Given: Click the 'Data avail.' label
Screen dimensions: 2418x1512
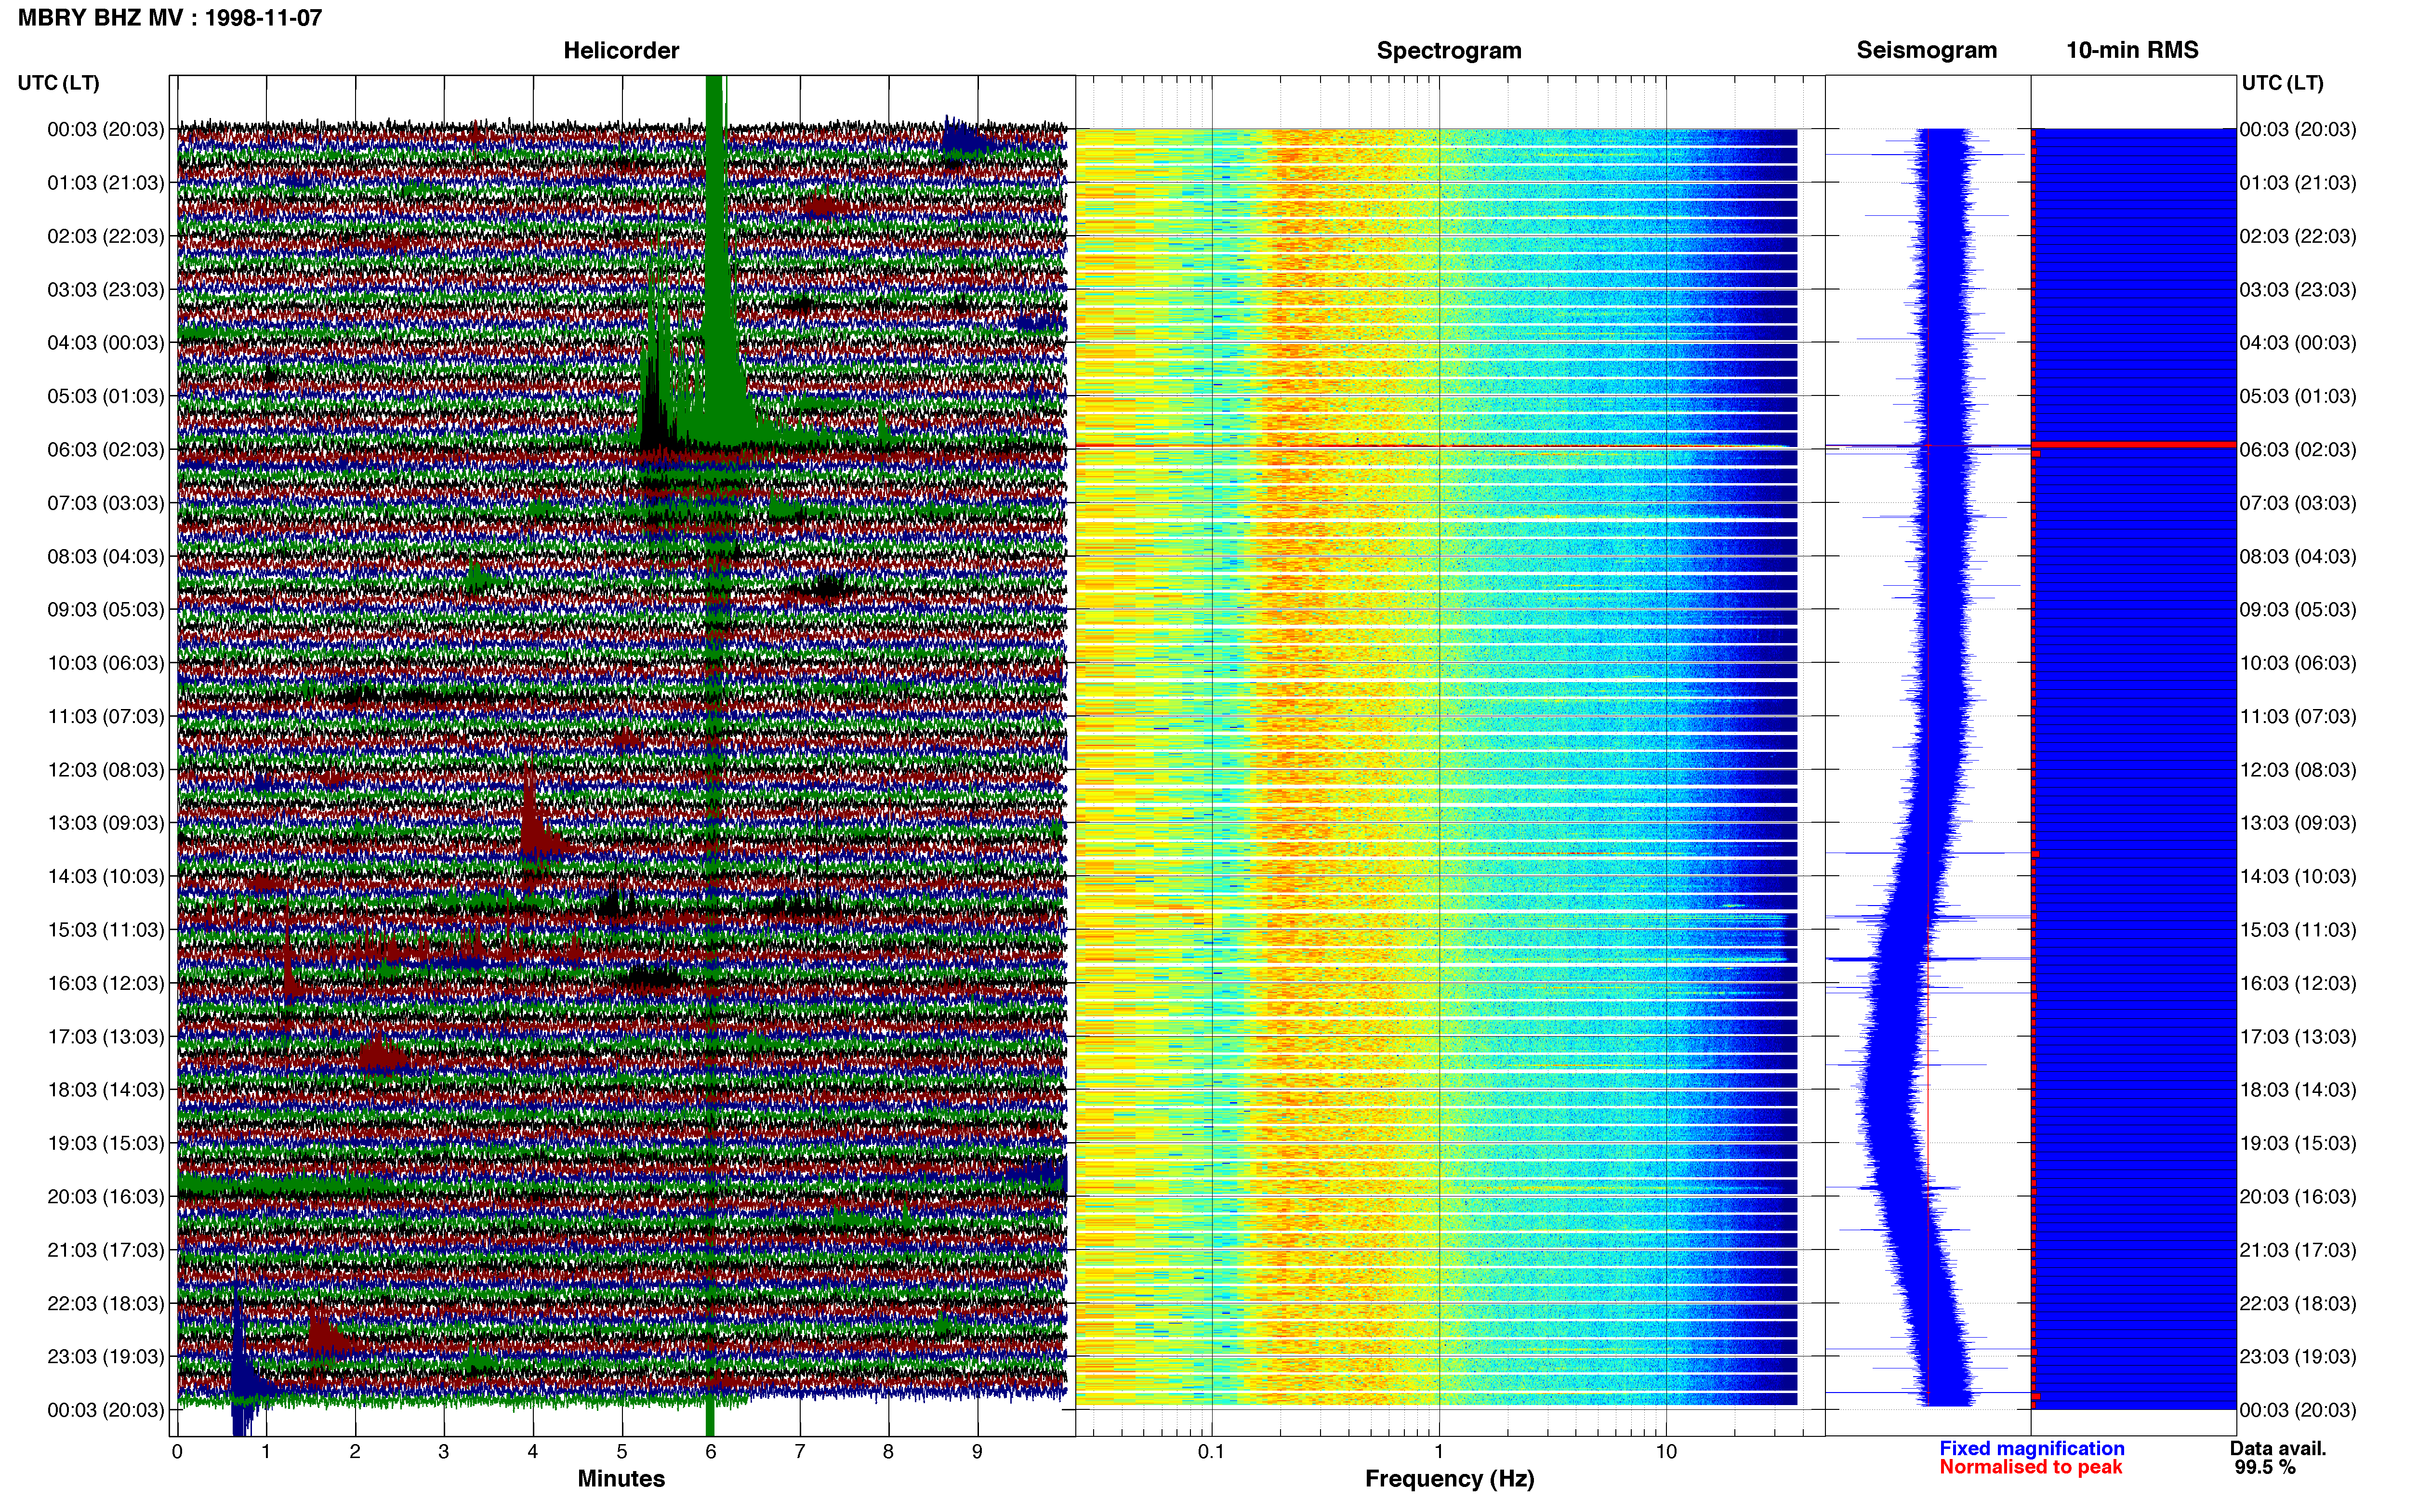Looking at the screenshot, I should point(2278,1449).
